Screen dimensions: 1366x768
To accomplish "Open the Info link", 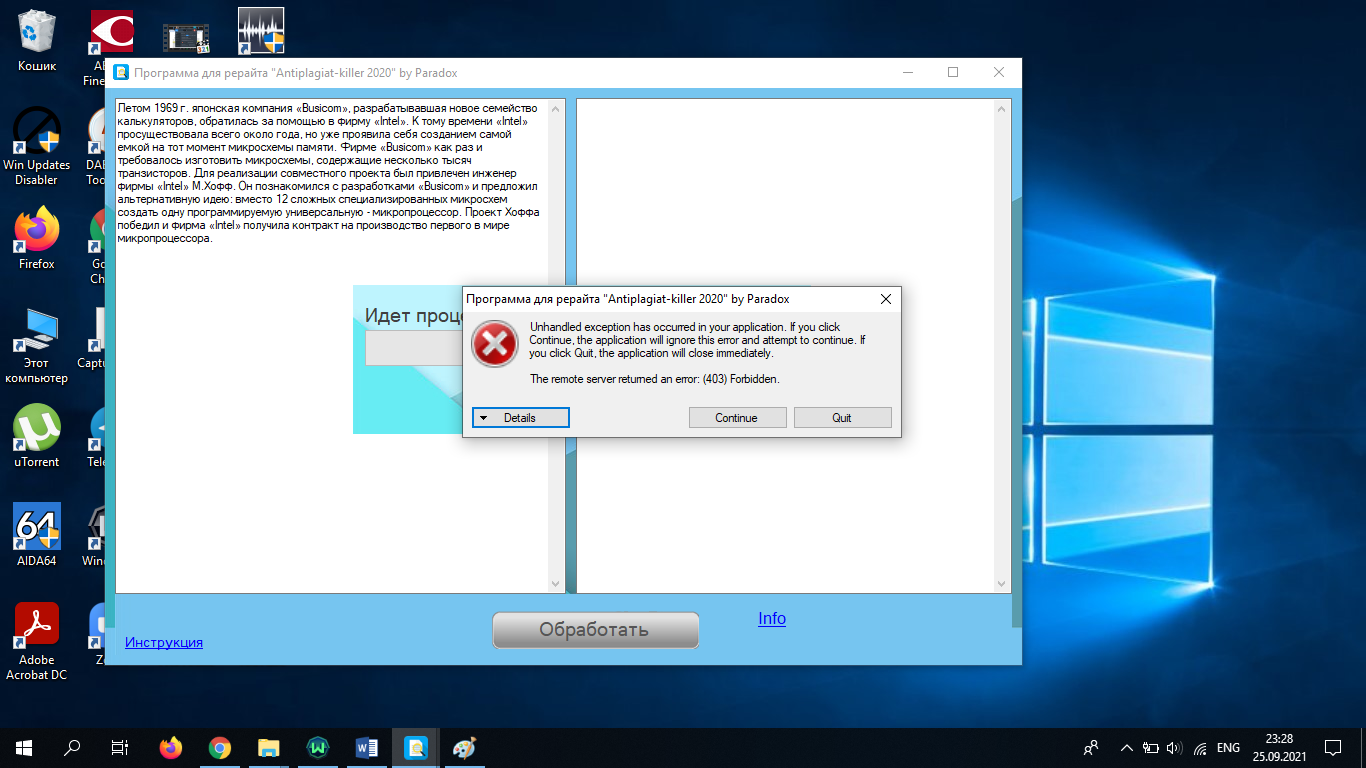I will 771,618.
